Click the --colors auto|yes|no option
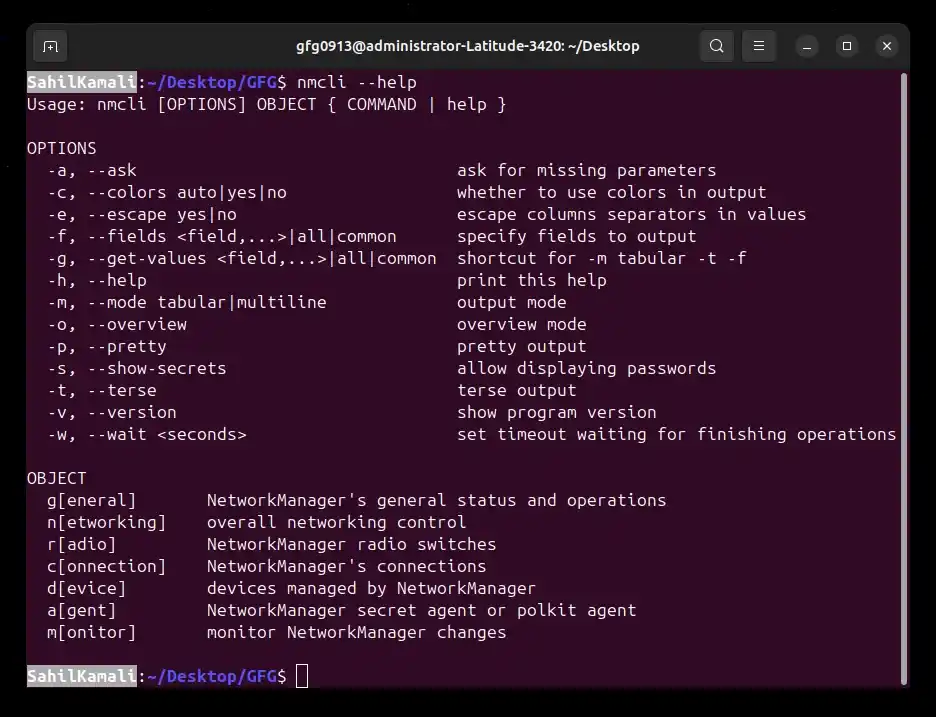Image resolution: width=936 pixels, height=717 pixels. (187, 192)
